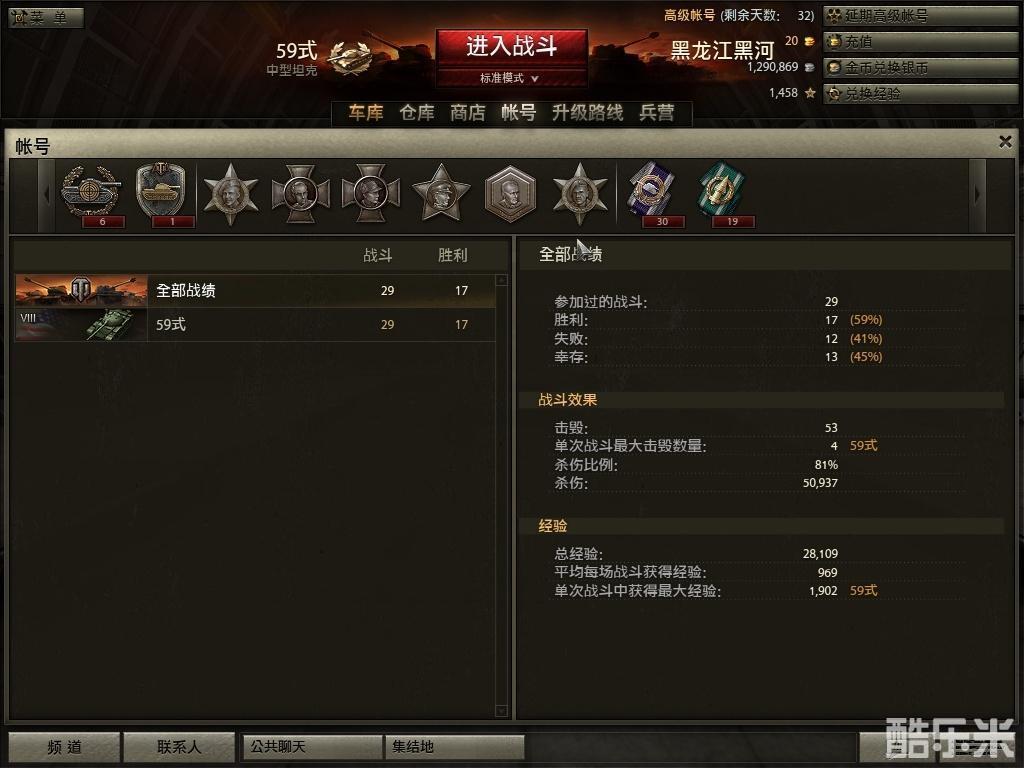
Task: Switch to the 升级路线 tech tree tab
Action: [587, 112]
